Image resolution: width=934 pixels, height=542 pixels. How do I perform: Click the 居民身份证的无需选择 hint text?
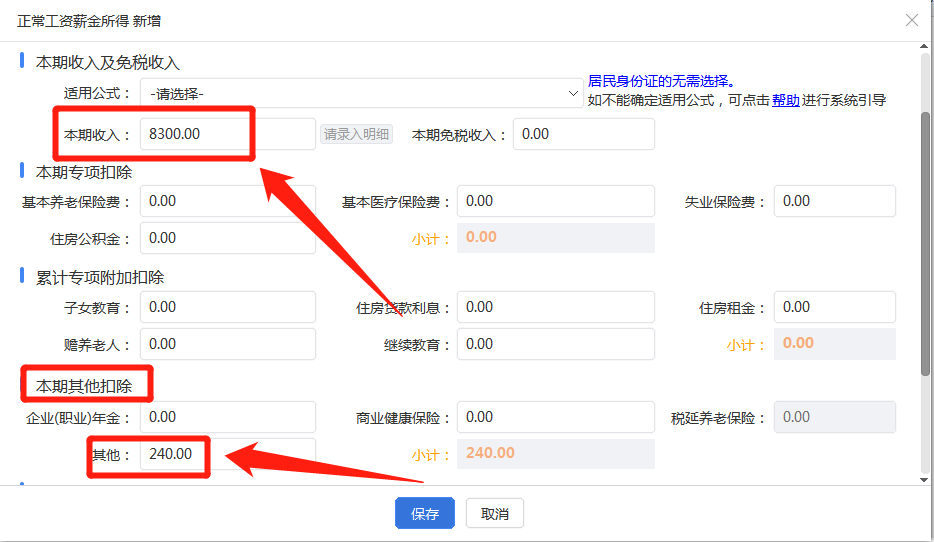coord(661,82)
